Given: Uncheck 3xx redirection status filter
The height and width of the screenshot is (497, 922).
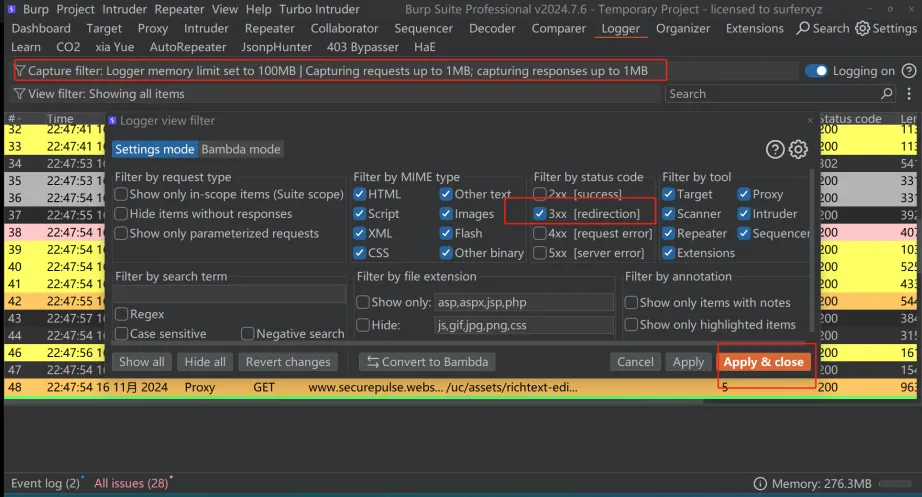Looking at the screenshot, I should point(540,214).
